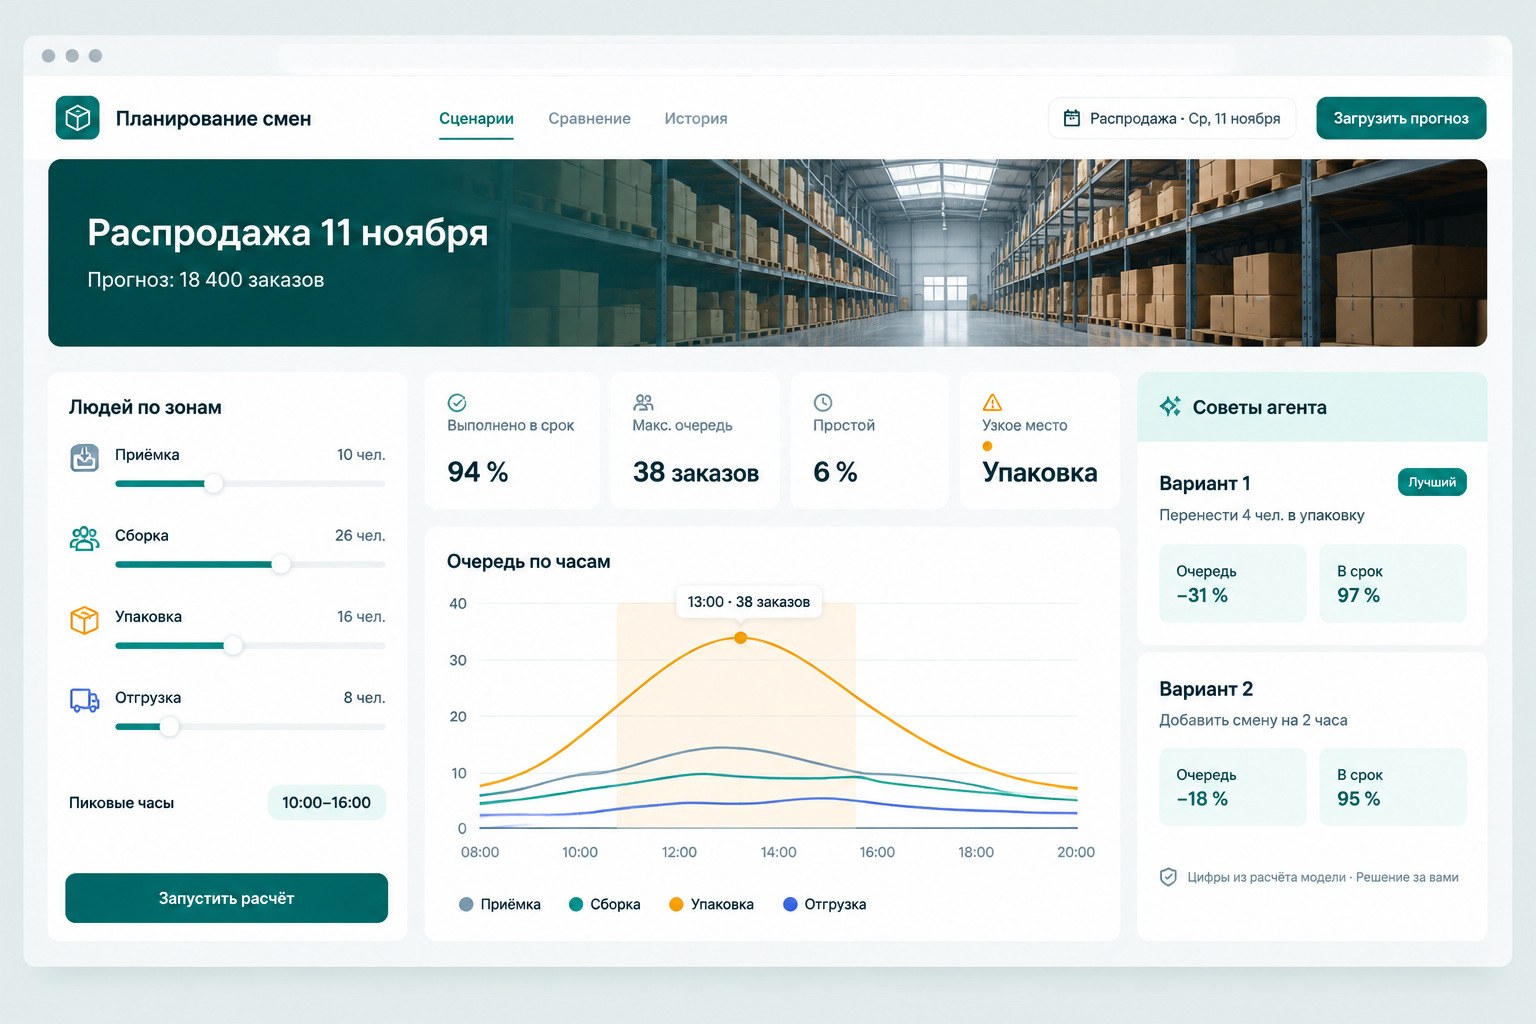
Task: Click the Прогноз: 18 400 заказов text
Action: click(206, 280)
